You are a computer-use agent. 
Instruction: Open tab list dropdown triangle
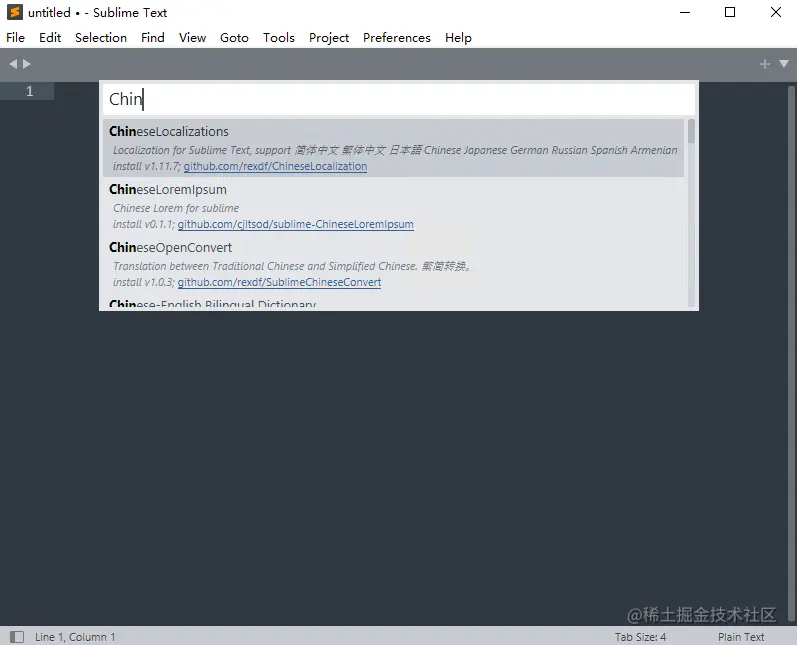[x=784, y=64]
